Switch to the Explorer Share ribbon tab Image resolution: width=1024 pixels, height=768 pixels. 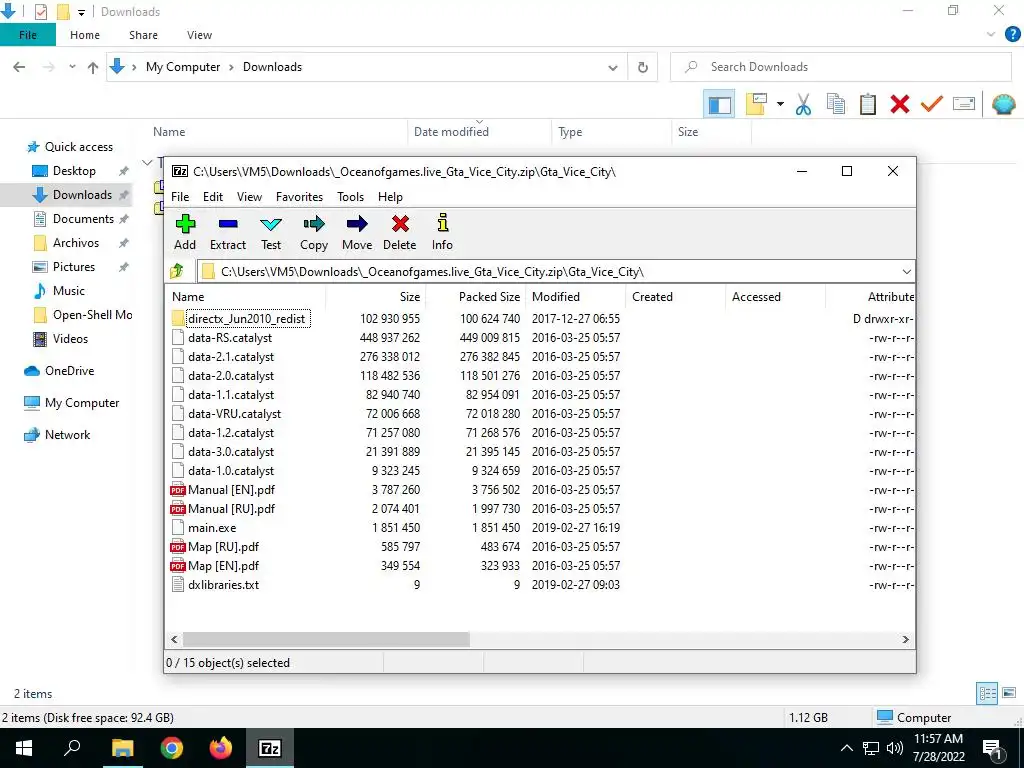pos(143,35)
